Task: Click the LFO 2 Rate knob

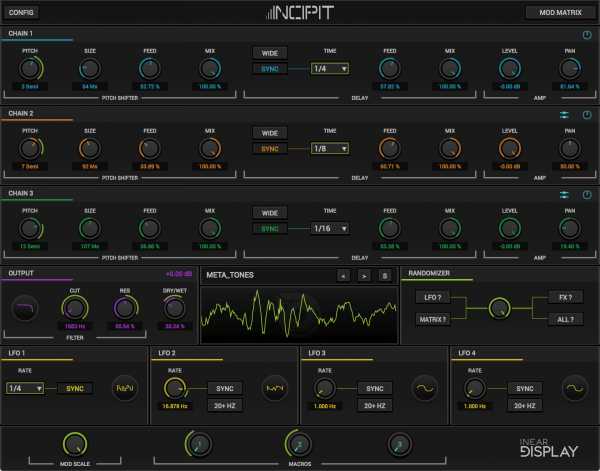Action: point(175,388)
